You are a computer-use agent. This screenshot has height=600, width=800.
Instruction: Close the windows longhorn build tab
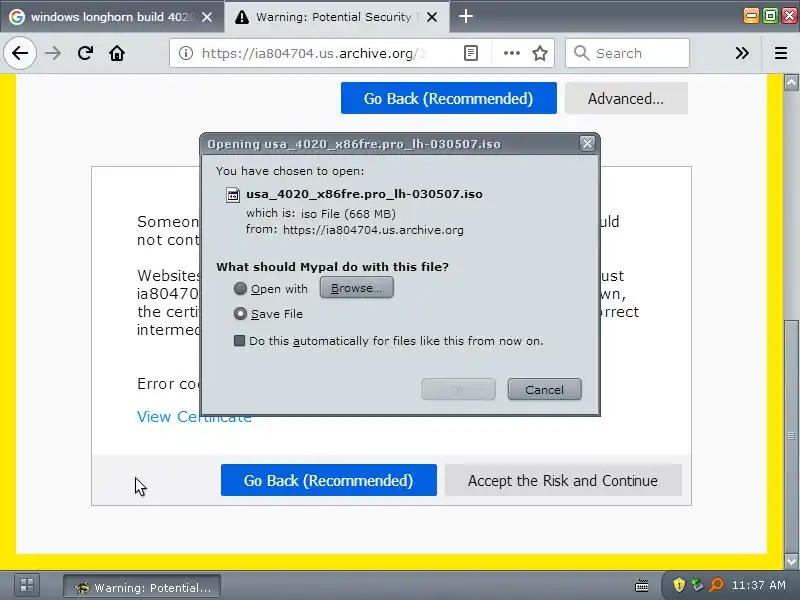pos(207,17)
